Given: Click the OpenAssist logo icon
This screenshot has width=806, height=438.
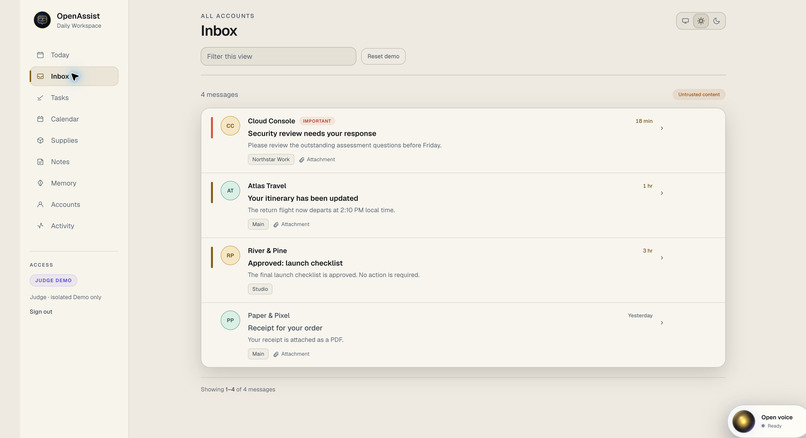Looking at the screenshot, I should click(x=42, y=20).
